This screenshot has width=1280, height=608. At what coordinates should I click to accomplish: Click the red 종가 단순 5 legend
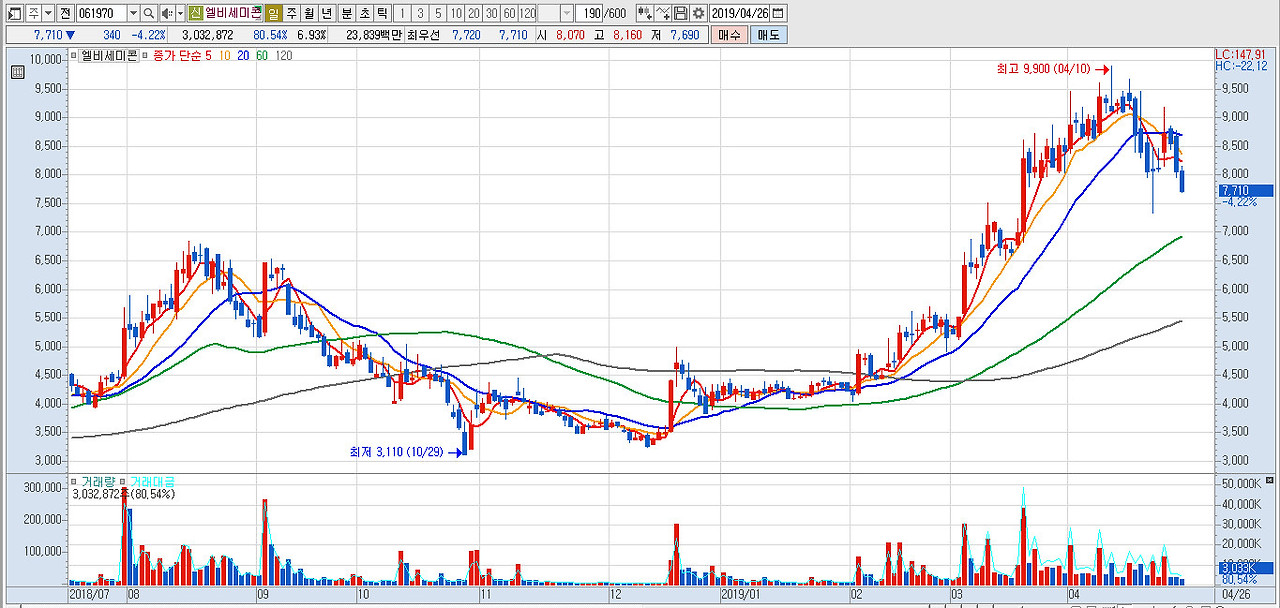click(x=182, y=56)
